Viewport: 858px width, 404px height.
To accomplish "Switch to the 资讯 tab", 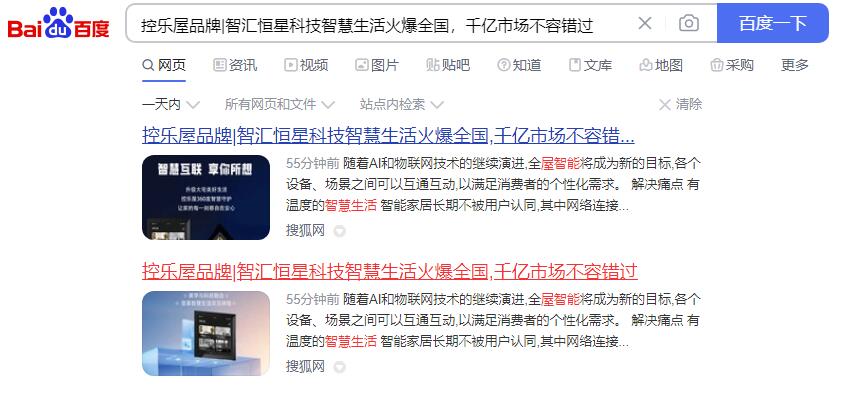I will 235,65.
